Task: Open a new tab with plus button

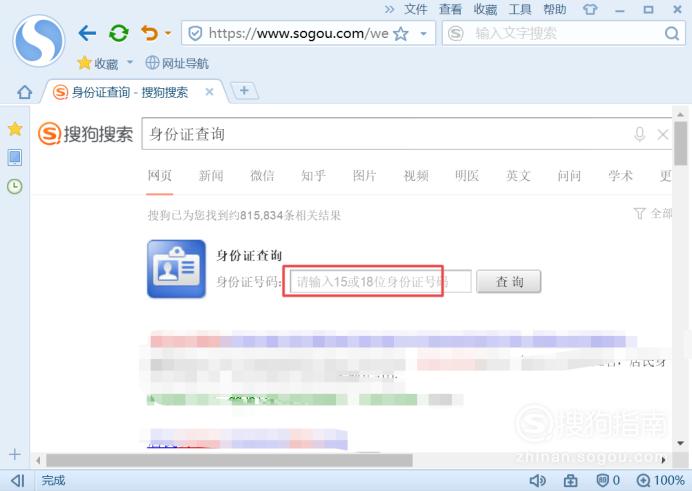Action: 244,91
